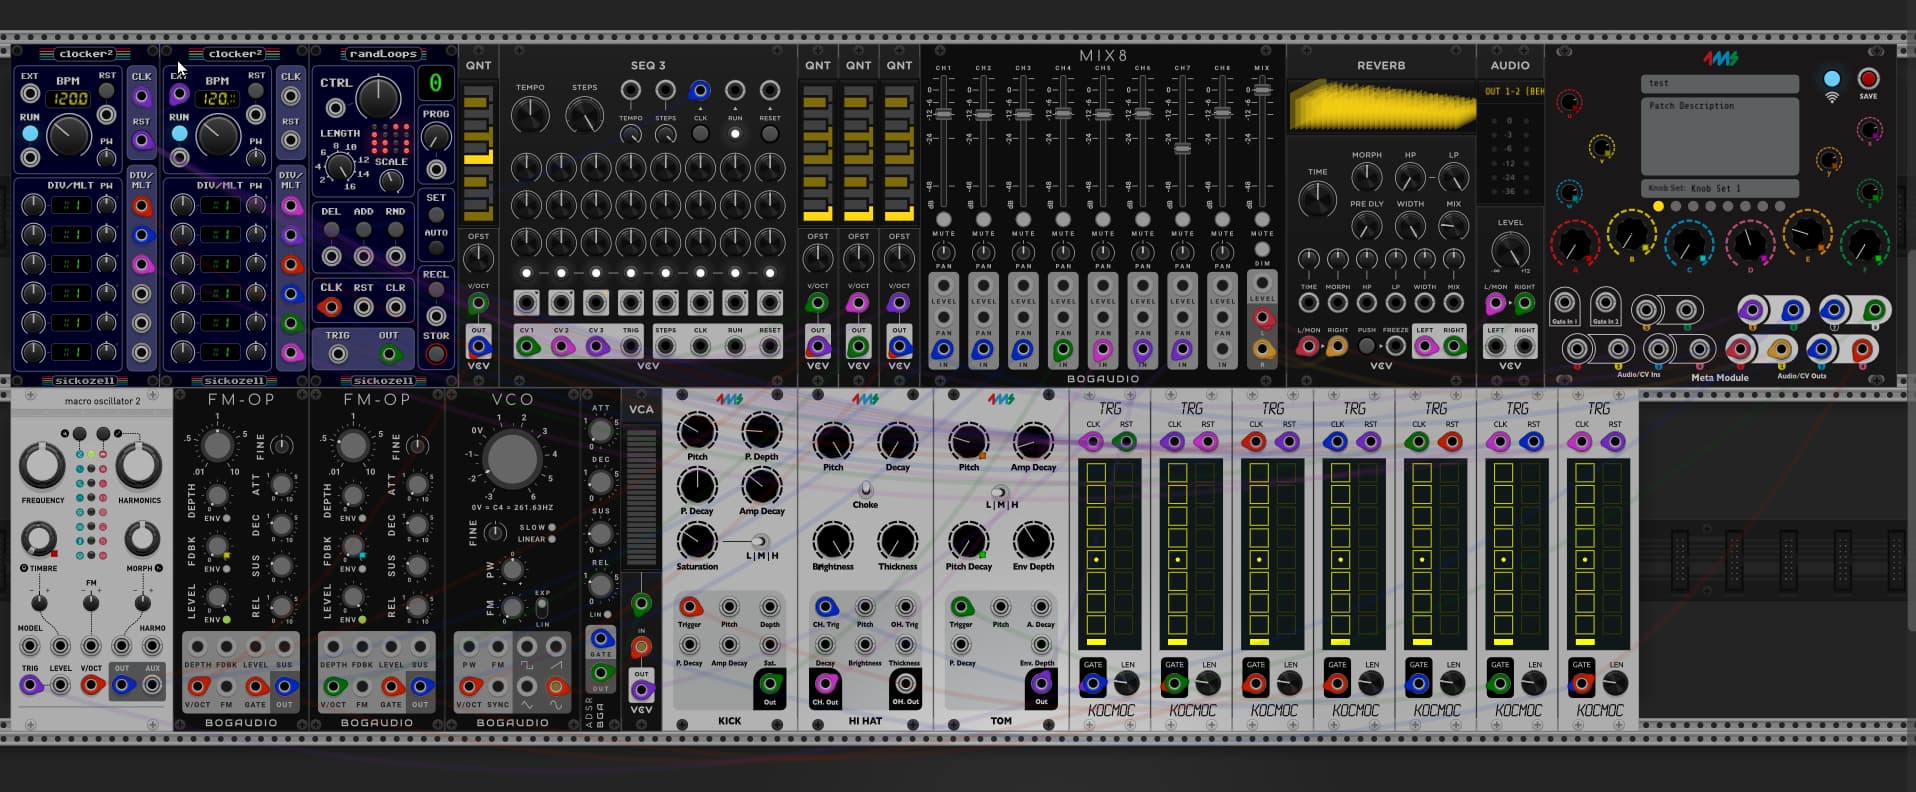Click the randLoops CTRL knob
The image size is (1916, 792).
tap(377, 98)
